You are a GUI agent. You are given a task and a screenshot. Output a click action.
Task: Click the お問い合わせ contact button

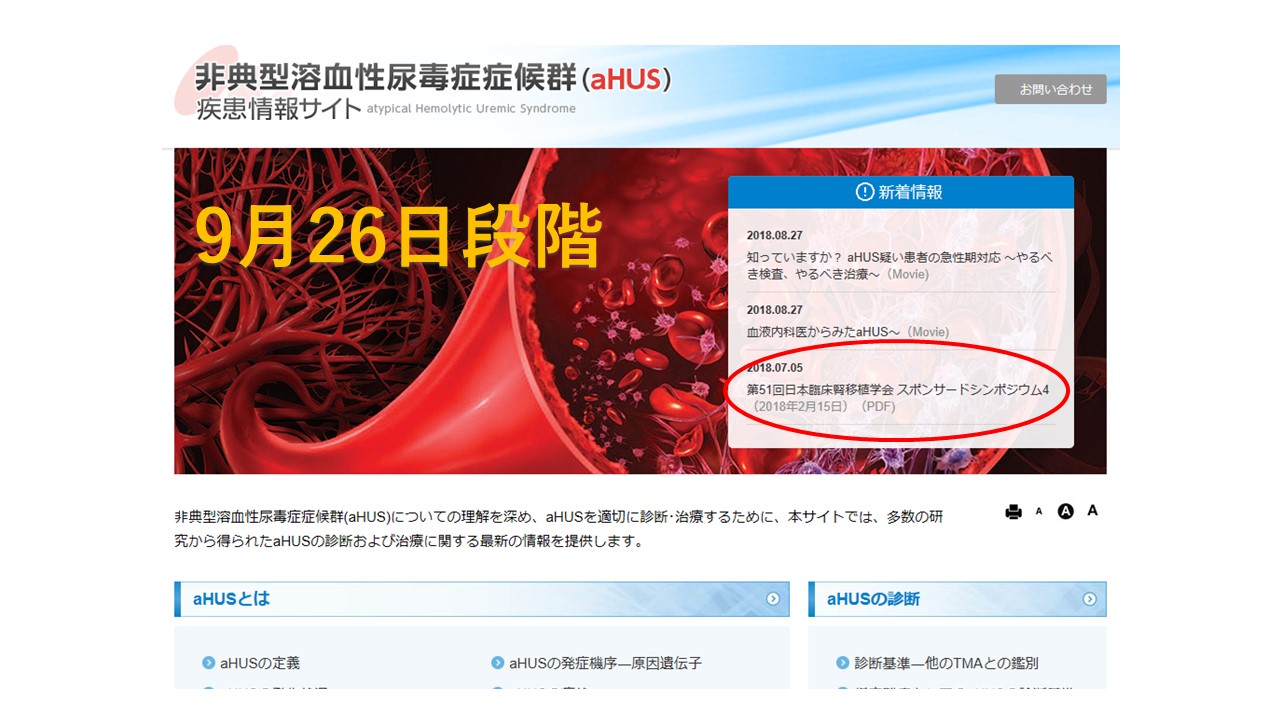tap(1050, 89)
